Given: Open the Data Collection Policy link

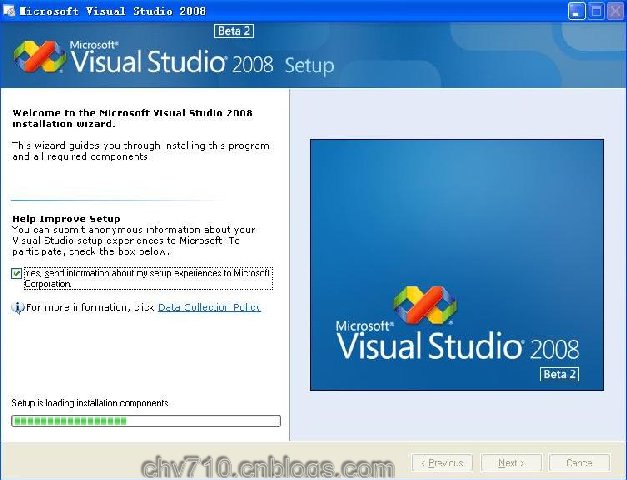Looking at the screenshot, I should point(210,308).
